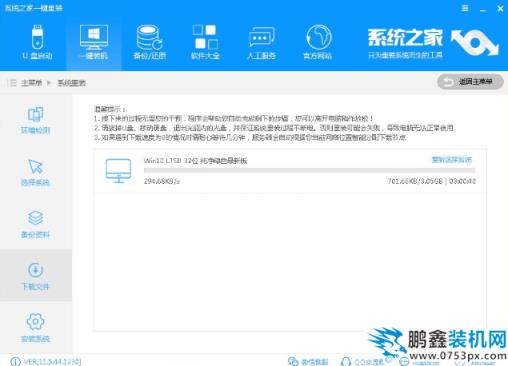
Task: Close the 系统之家 window
Action: pyautogui.click(x=500, y=9)
